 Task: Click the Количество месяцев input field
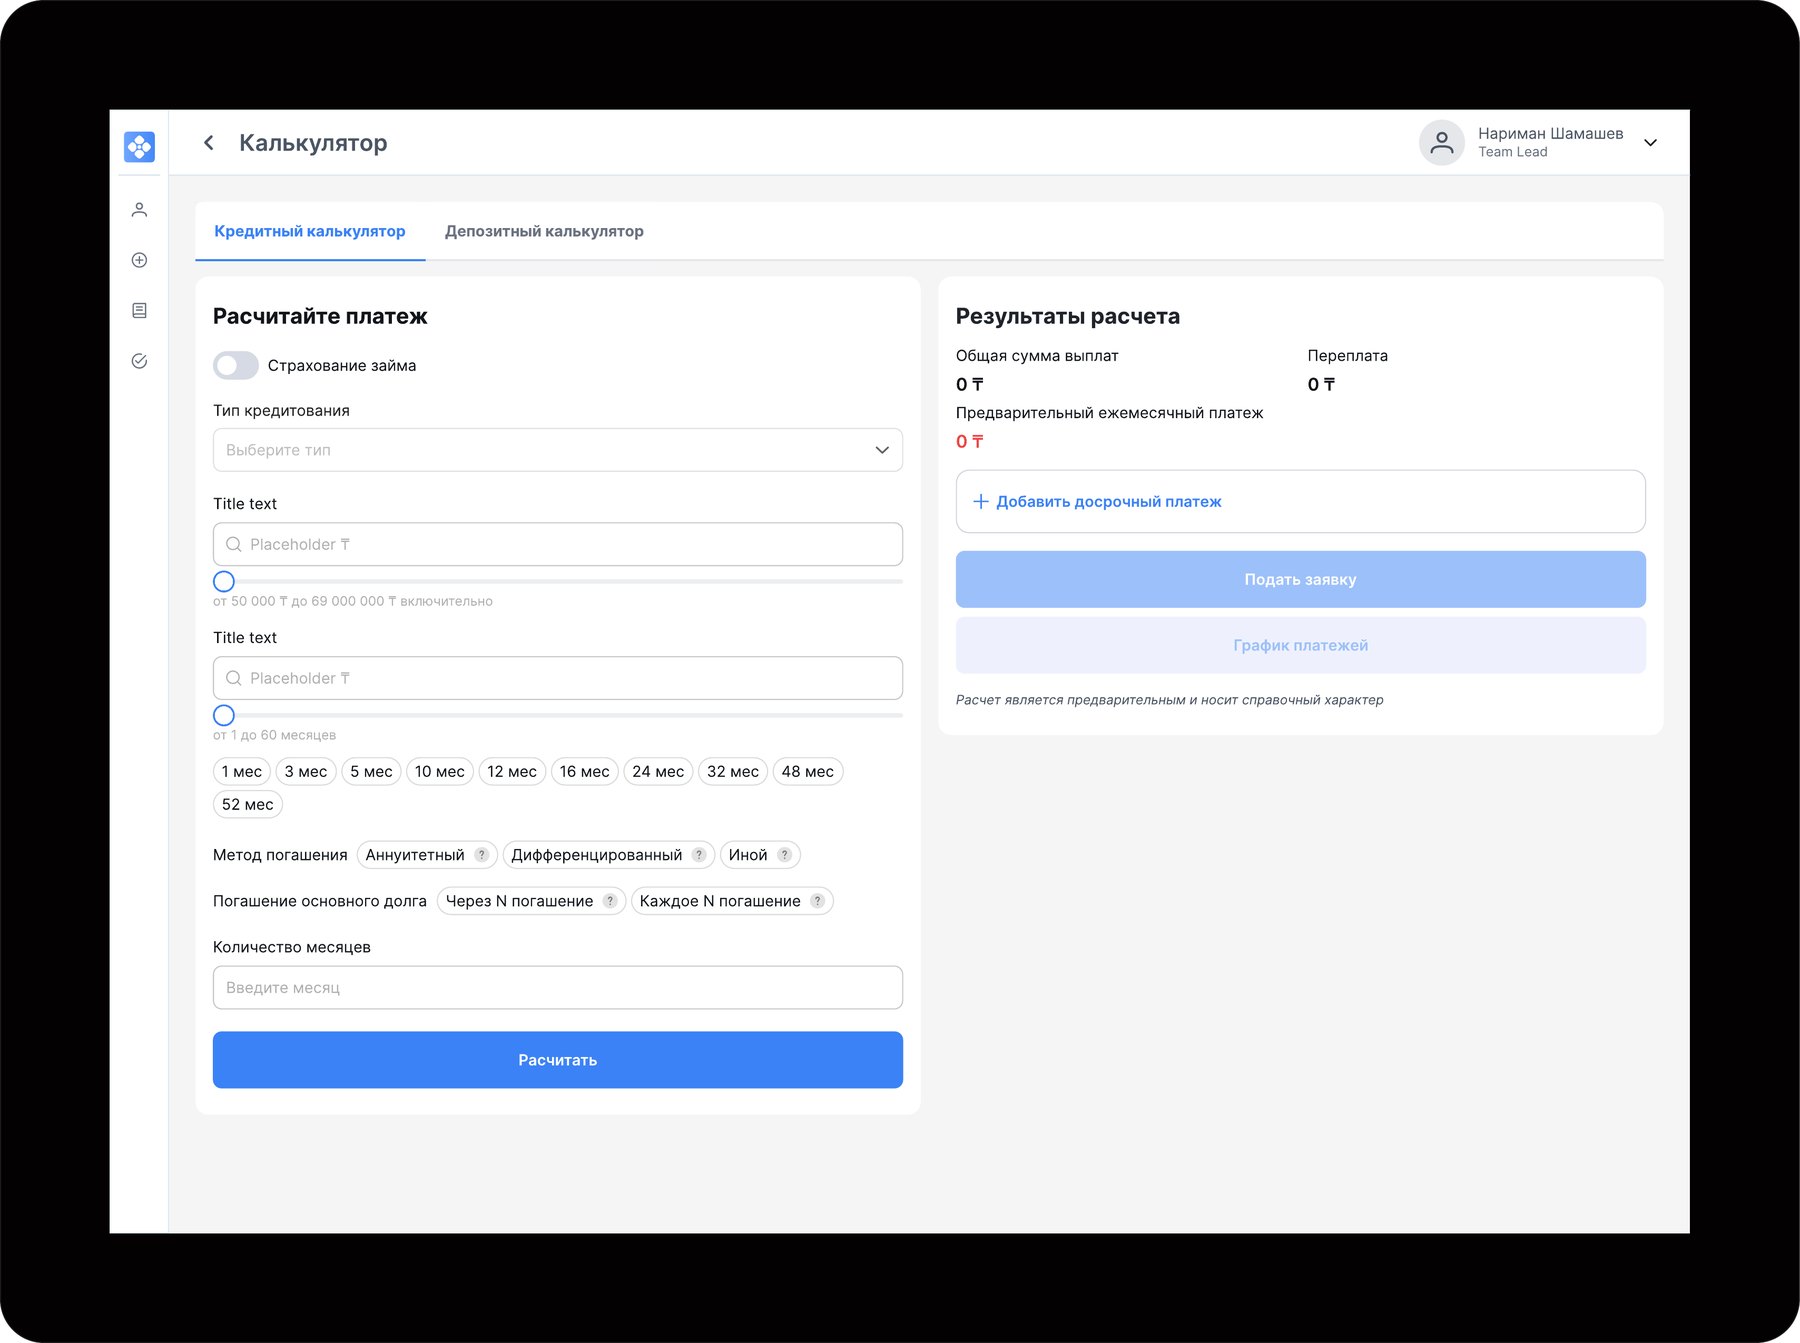pyautogui.click(x=558, y=988)
